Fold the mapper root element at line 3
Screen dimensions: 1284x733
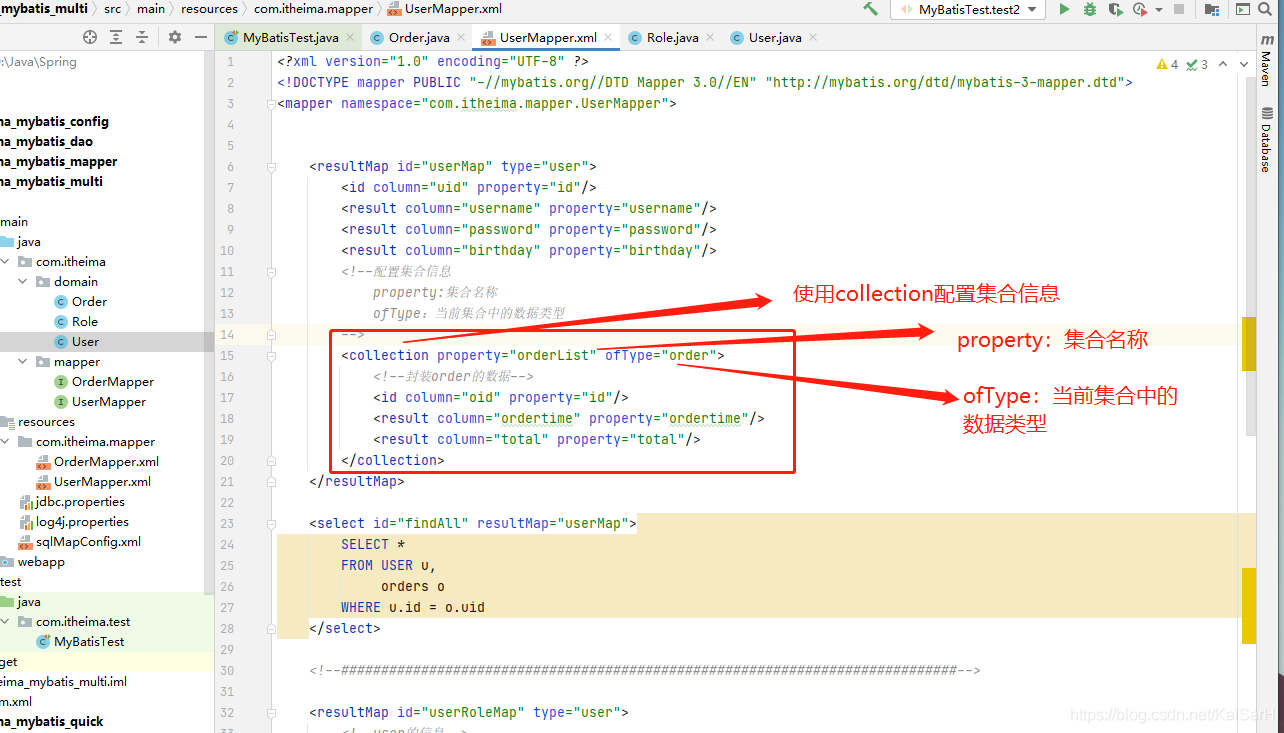(x=270, y=104)
